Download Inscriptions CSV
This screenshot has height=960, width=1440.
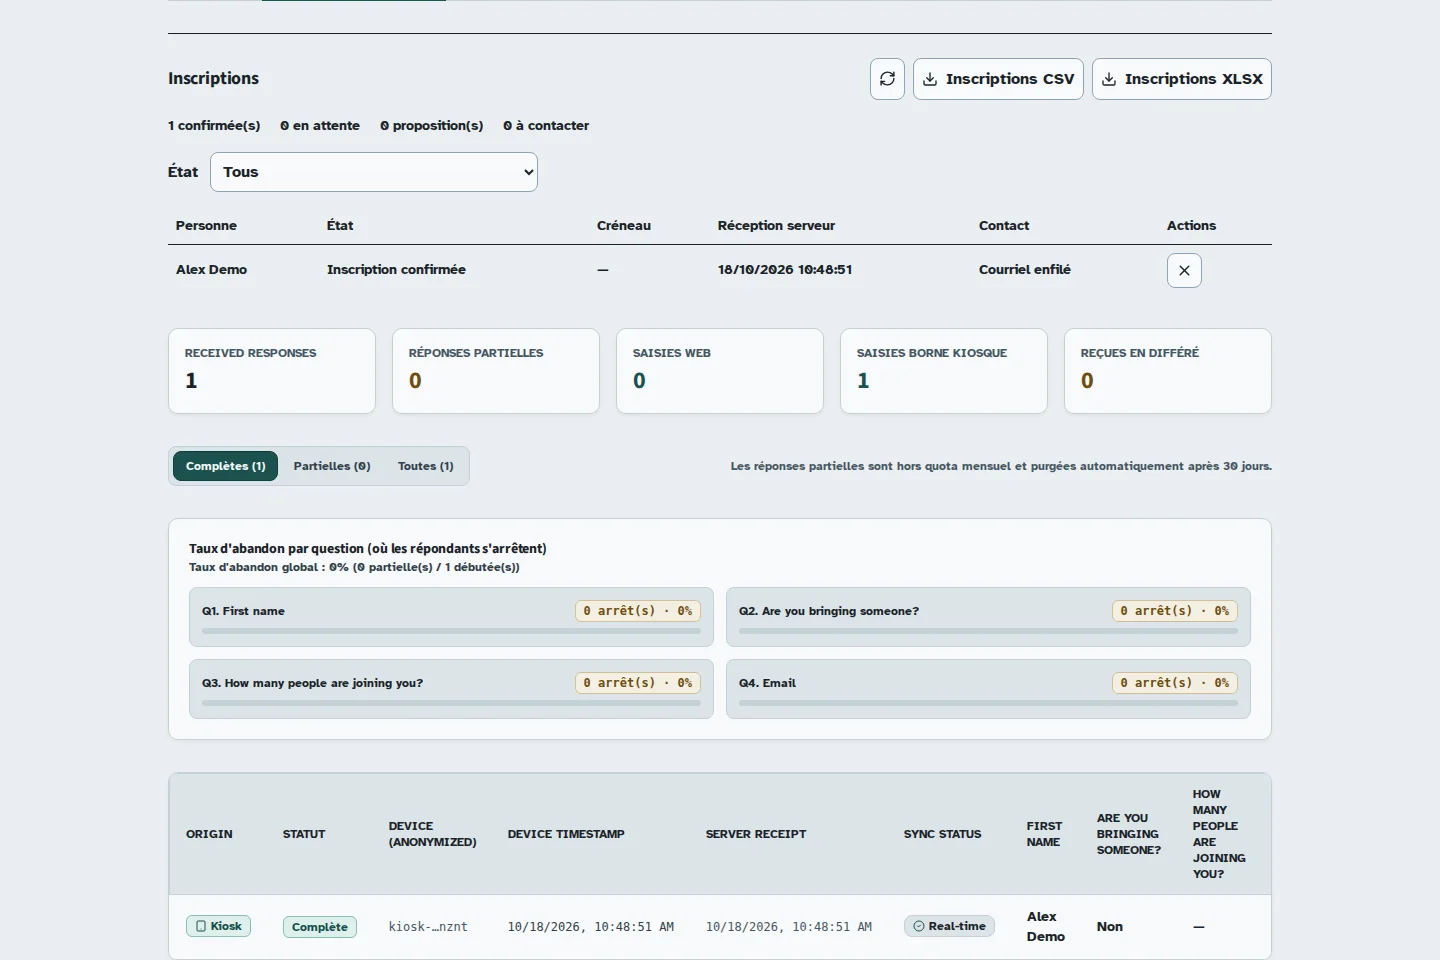(998, 79)
